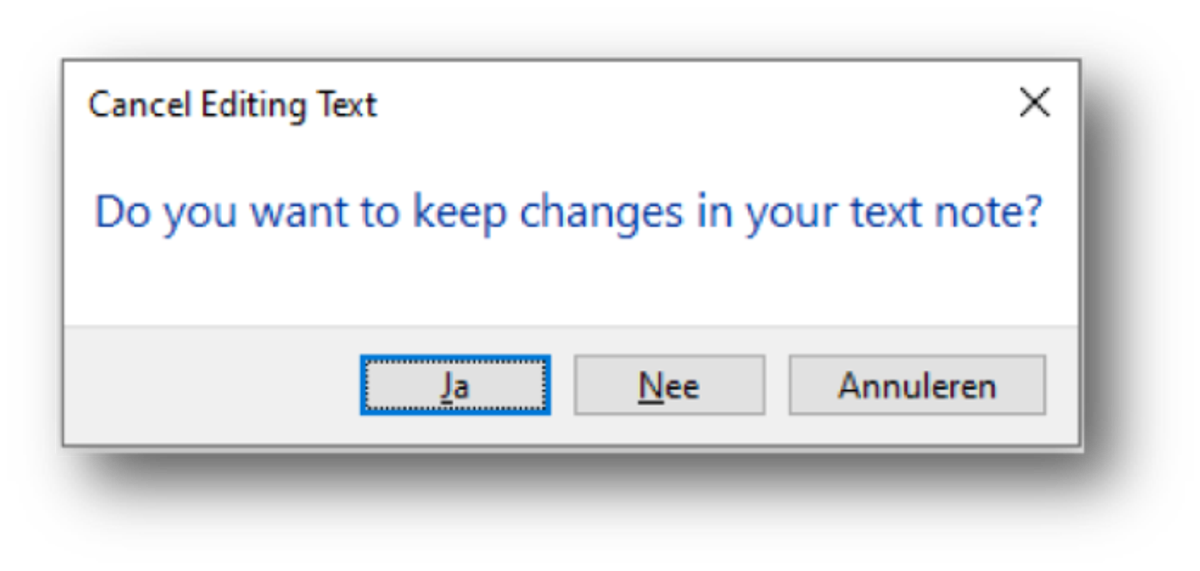Choose Annuleren to return to editing
The height and width of the screenshot is (571, 1200).
[x=917, y=385]
